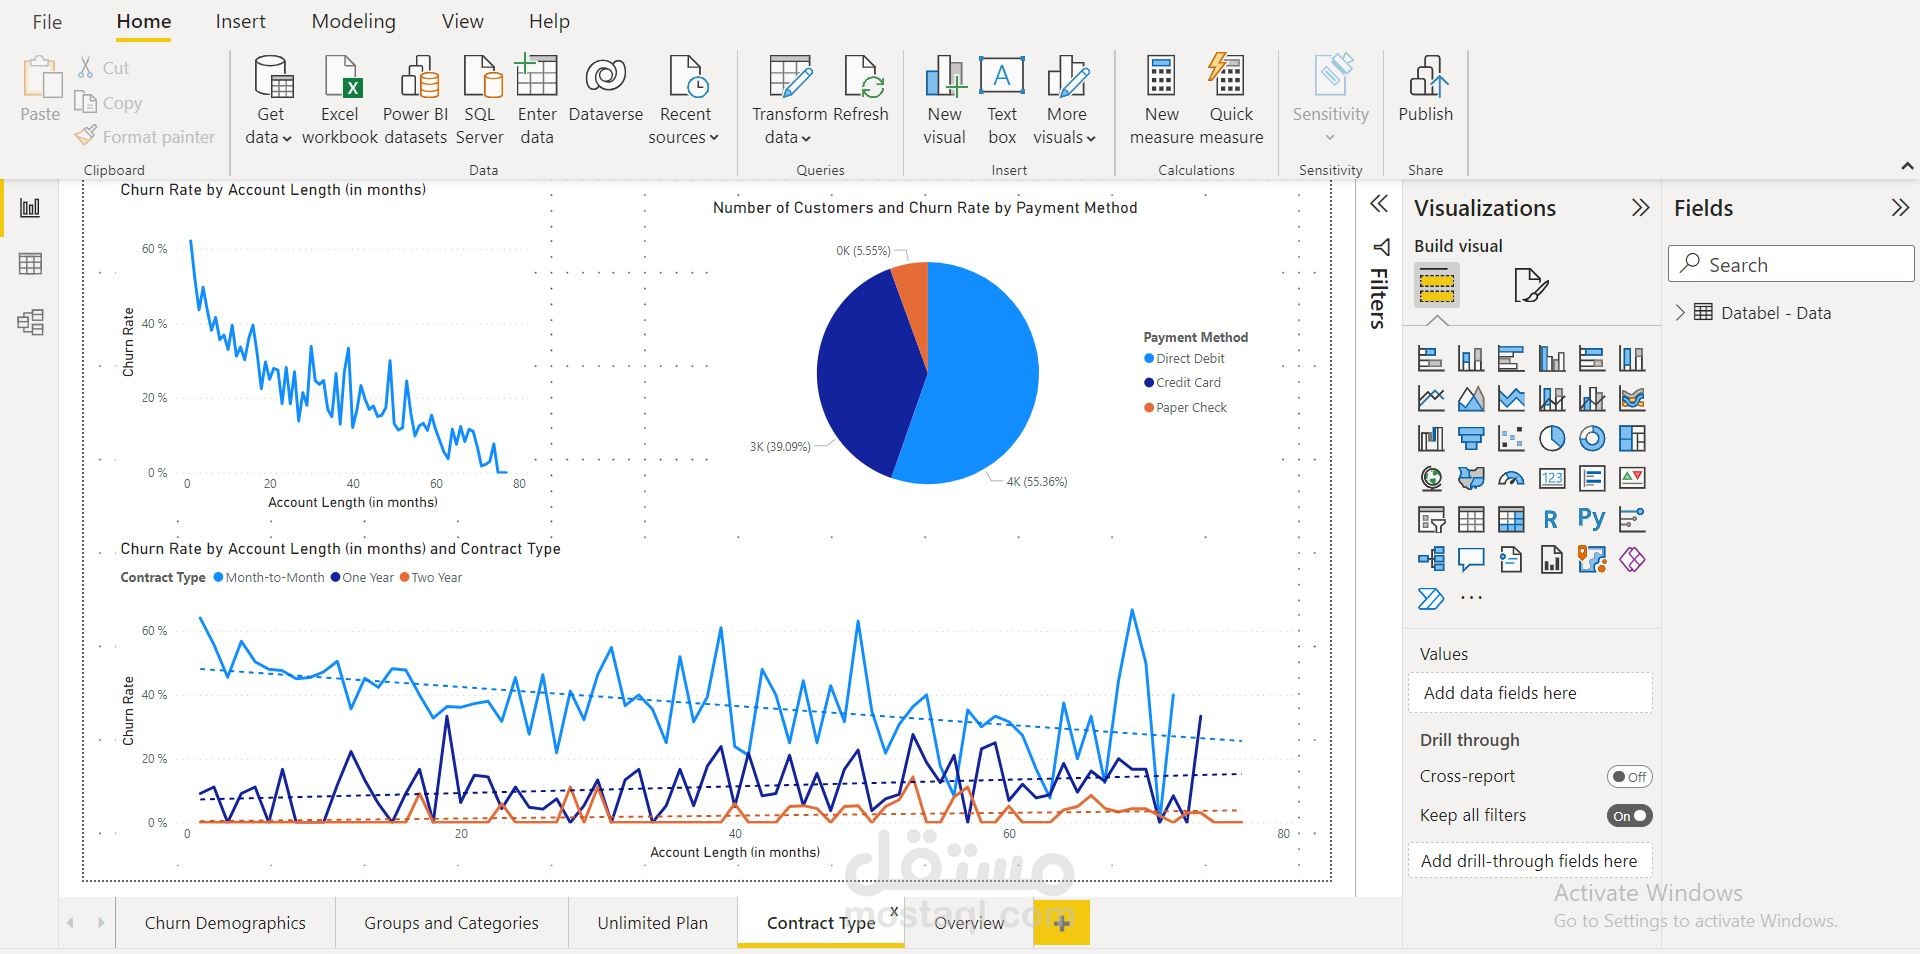Collapse the Visualizations pane

(x=1640, y=208)
